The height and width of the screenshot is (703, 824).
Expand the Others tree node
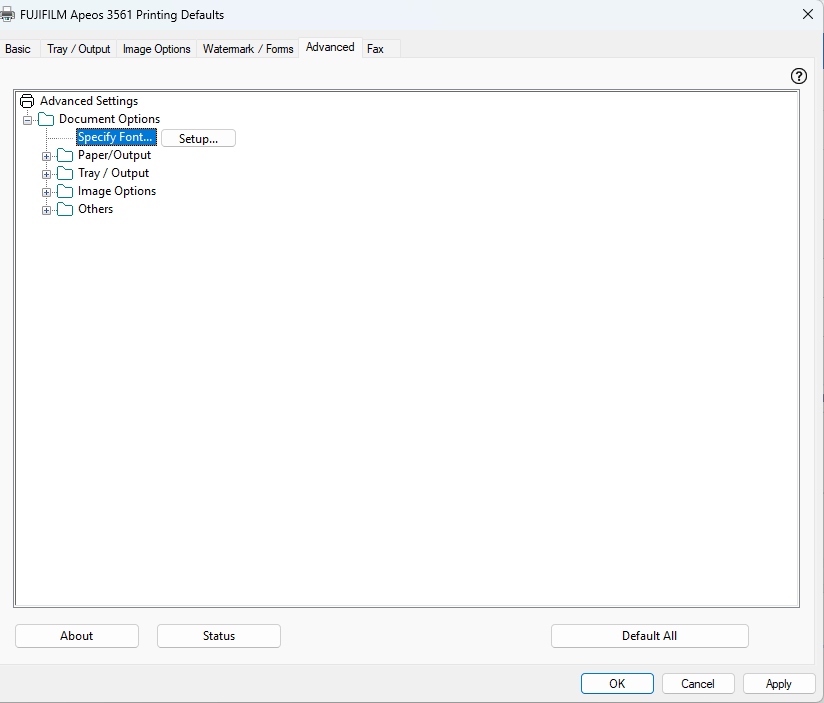click(x=46, y=210)
